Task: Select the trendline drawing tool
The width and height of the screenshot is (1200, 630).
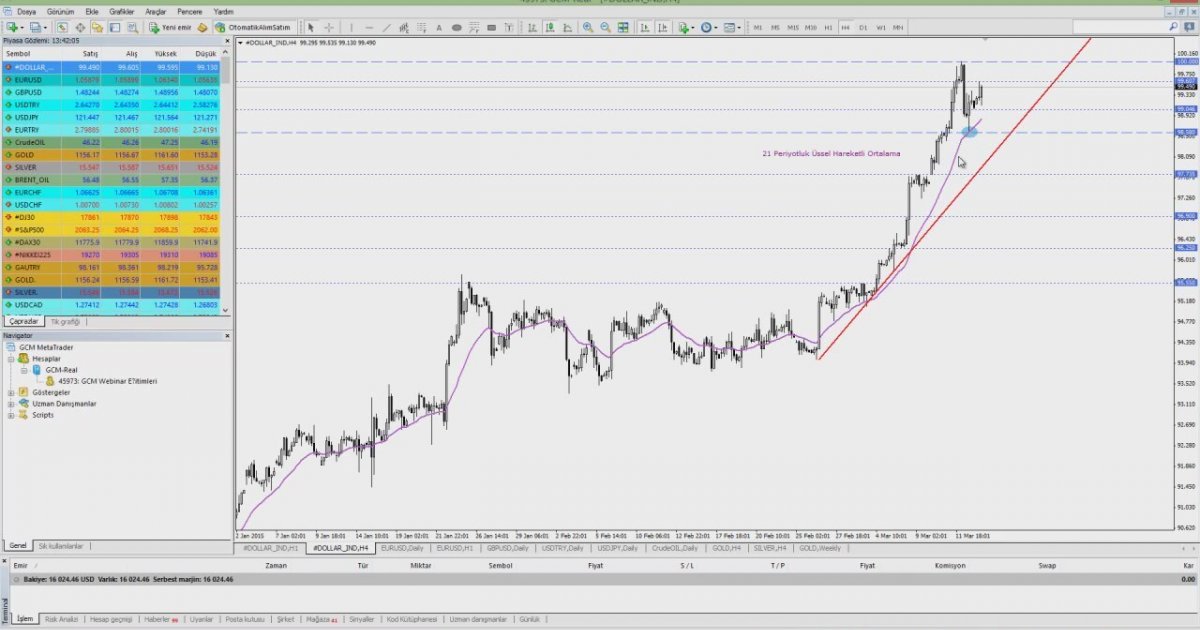Action: [x=387, y=28]
